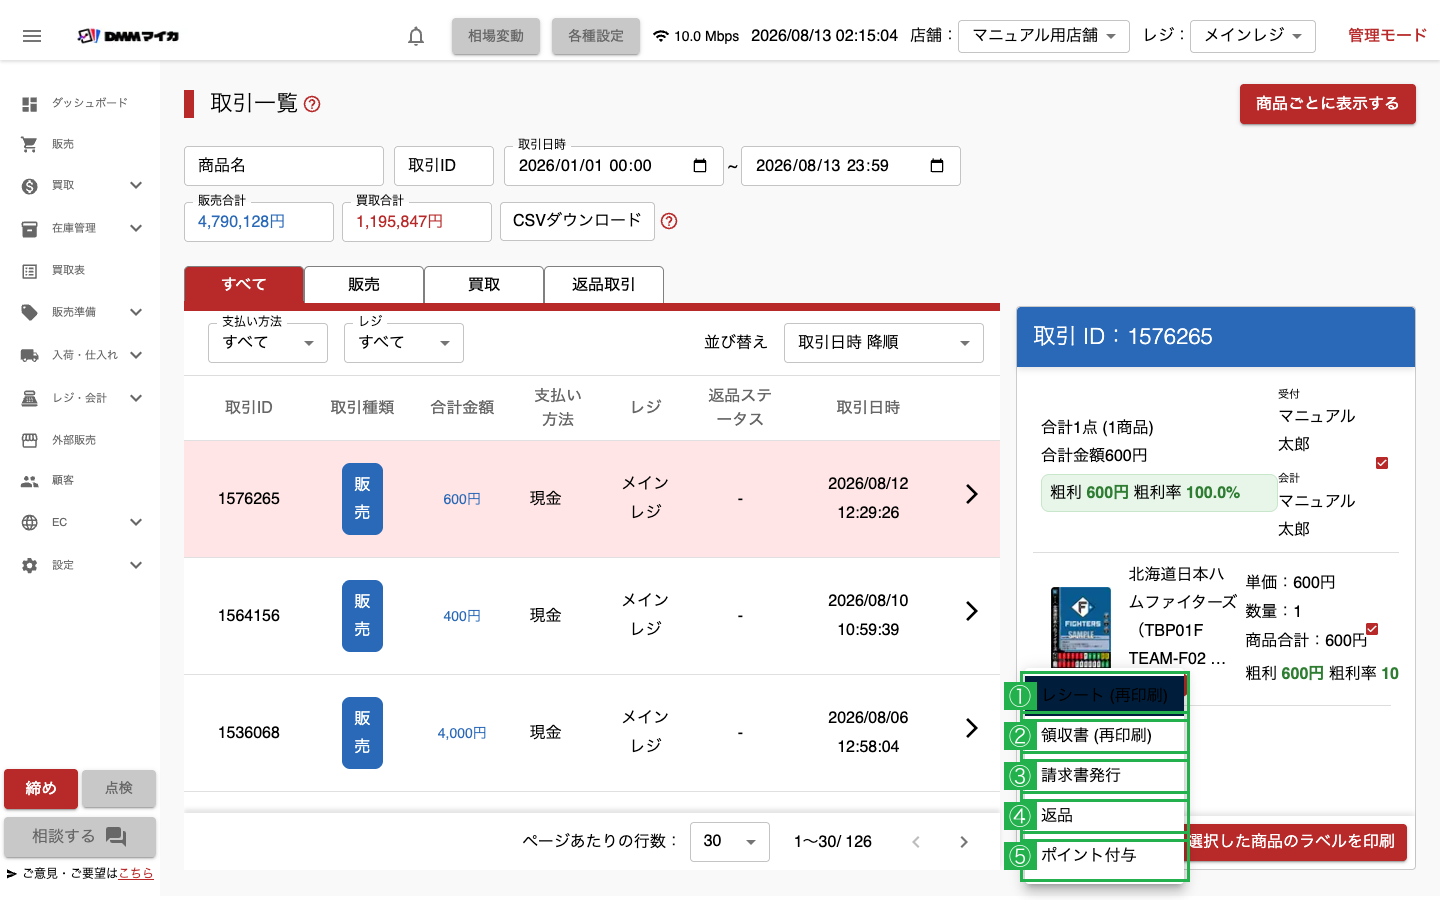This screenshot has height=900, width=1440.
Task: Switch to the 買取 tab
Action: [x=484, y=284]
